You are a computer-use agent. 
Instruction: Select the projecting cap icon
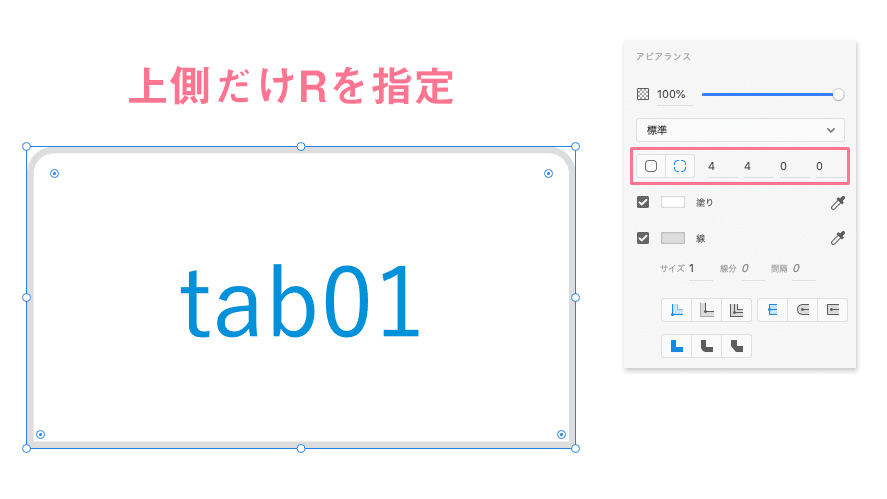(x=833, y=310)
